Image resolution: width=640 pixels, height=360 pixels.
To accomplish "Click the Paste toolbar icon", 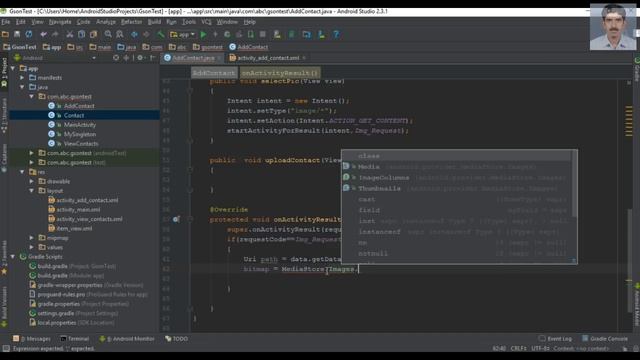I will pos(93,35).
